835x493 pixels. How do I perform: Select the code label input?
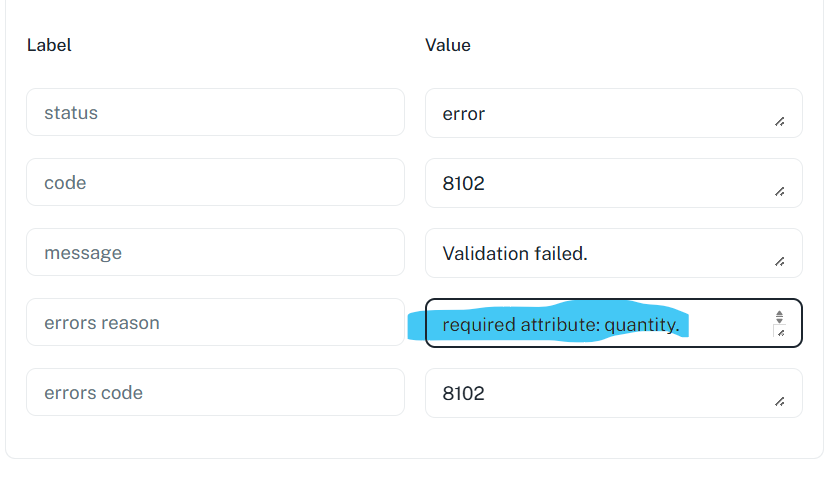point(215,182)
